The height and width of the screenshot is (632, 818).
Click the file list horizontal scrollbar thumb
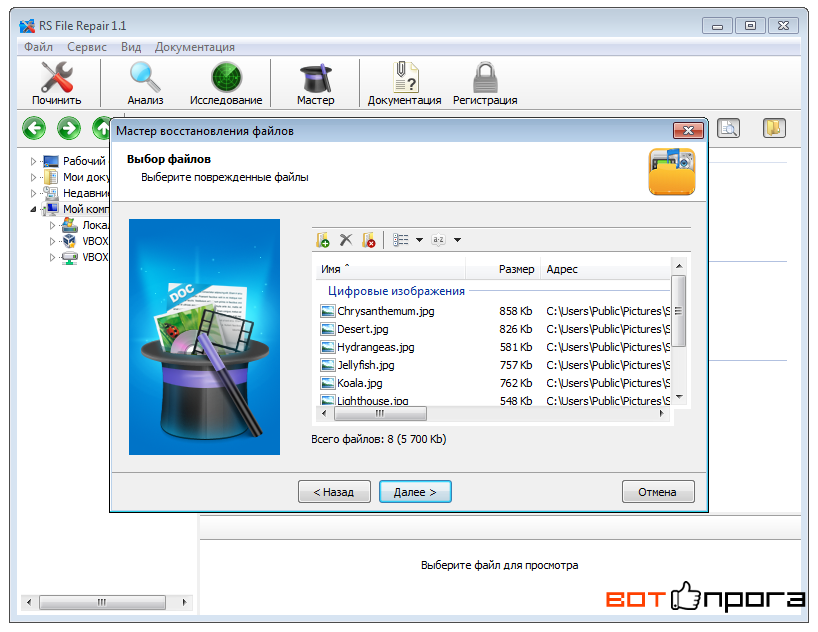(380, 414)
